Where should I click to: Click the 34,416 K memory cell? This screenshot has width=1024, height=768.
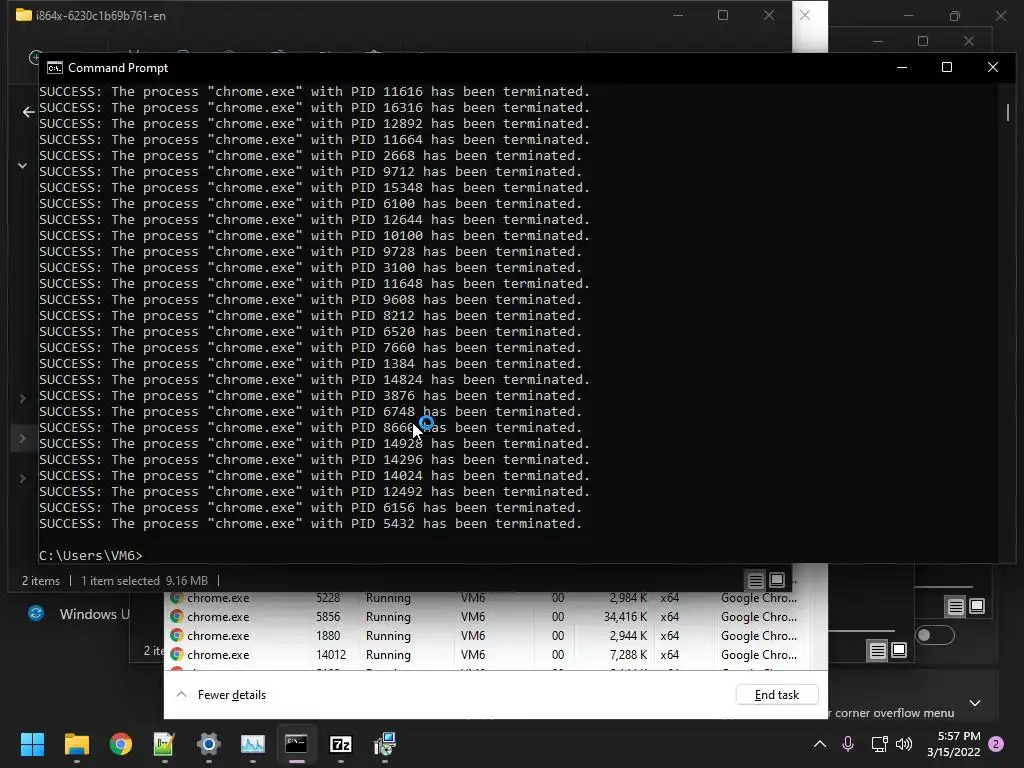pyautogui.click(x=625, y=616)
